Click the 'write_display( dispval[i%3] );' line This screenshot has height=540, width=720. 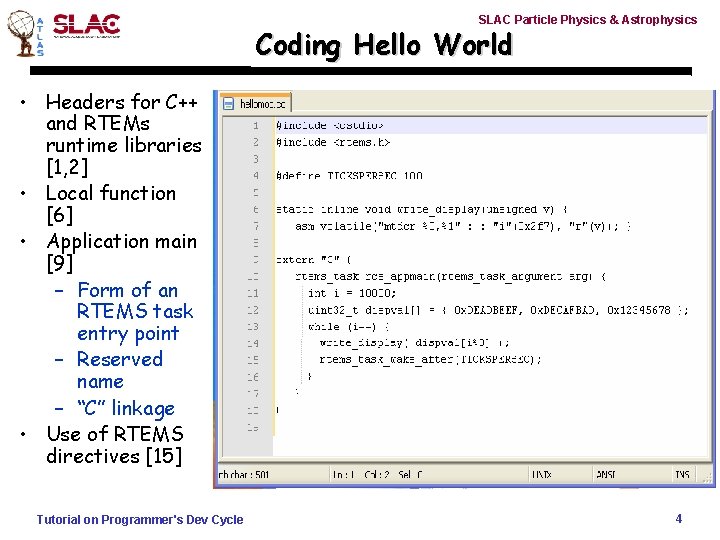[414, 343]
